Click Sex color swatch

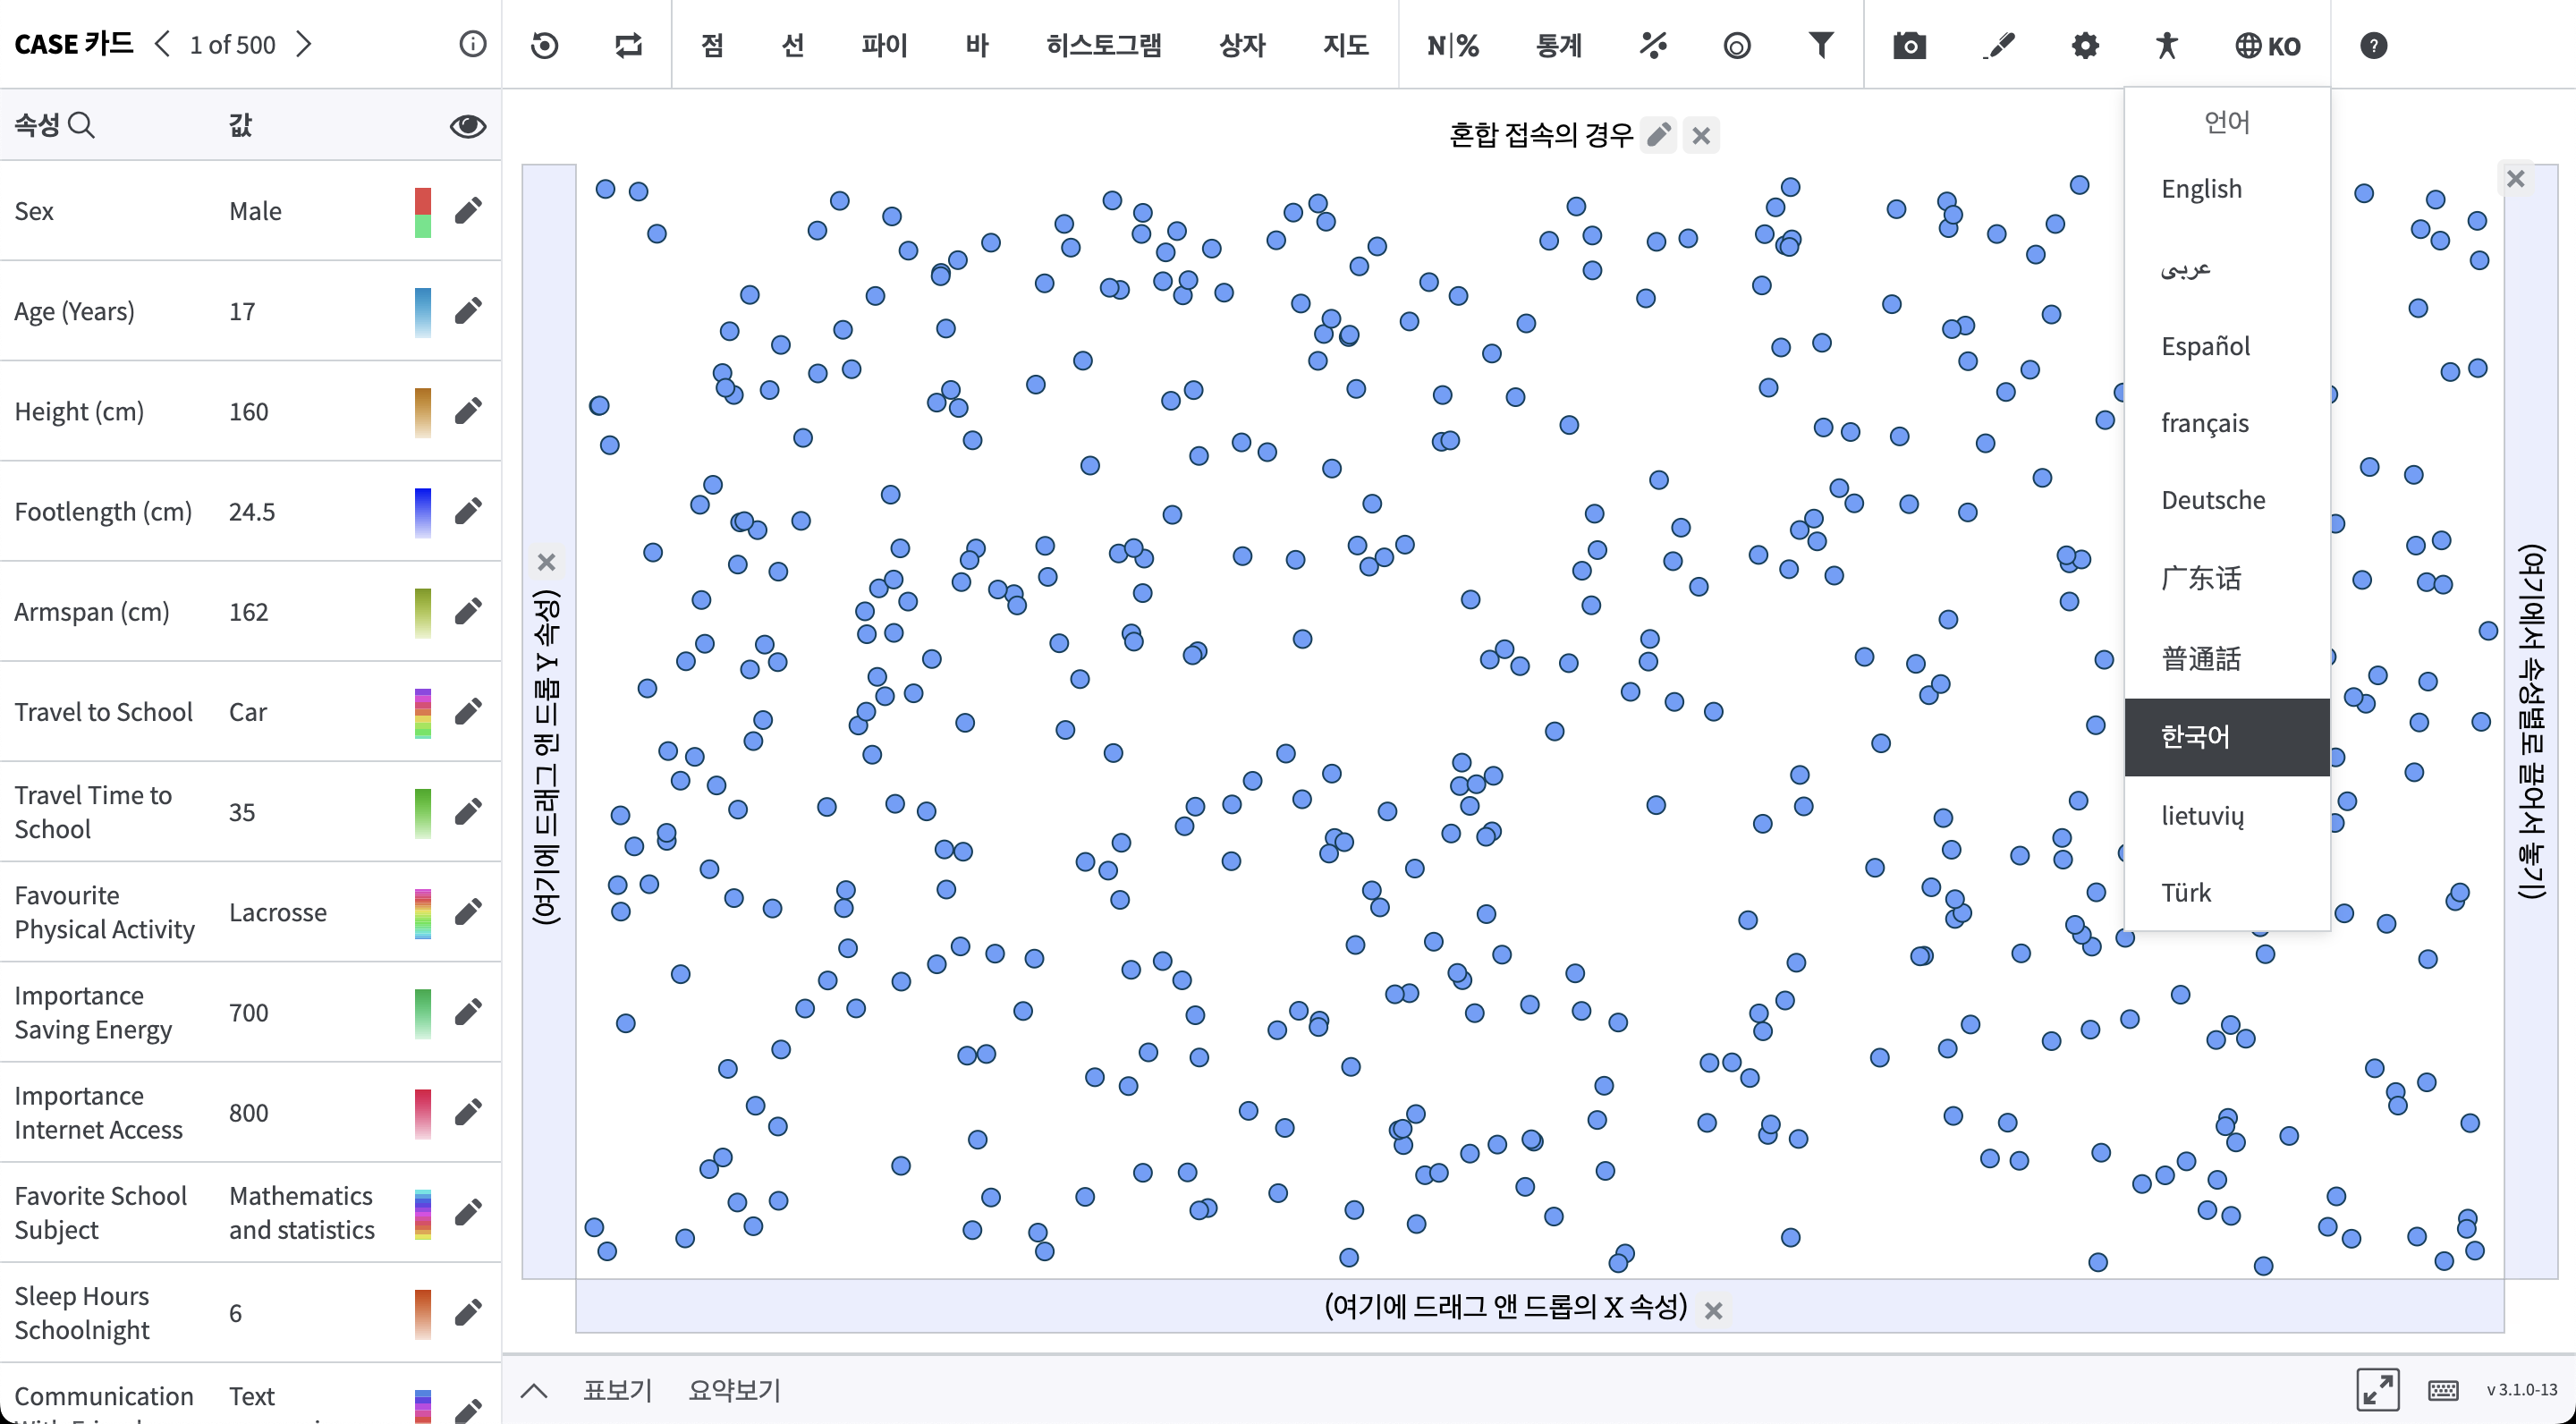click(423, 211)
